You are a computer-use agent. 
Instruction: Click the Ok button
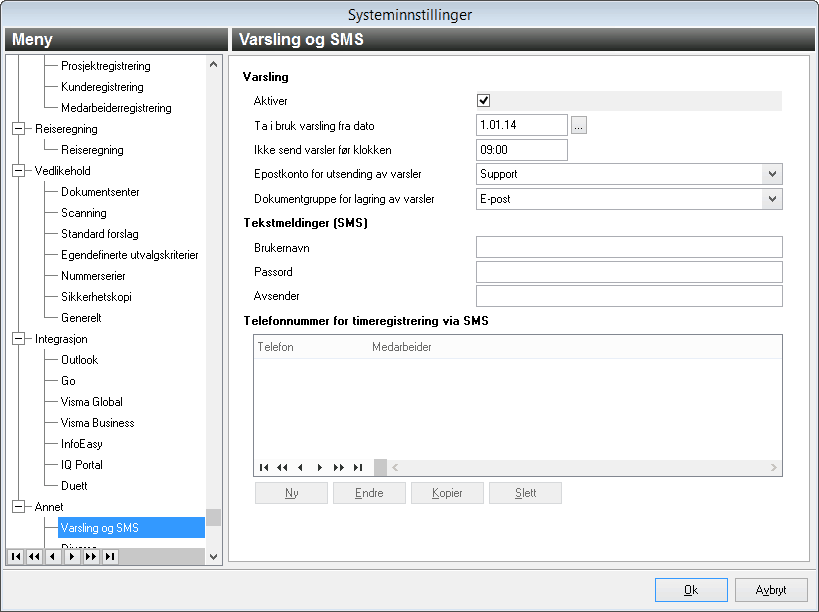pos(691,590)
